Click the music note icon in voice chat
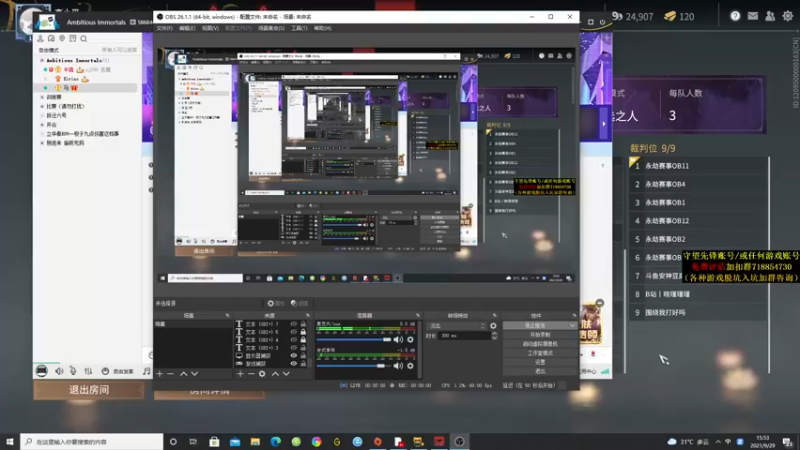The image size is (800, 450). tap(146, 371)
